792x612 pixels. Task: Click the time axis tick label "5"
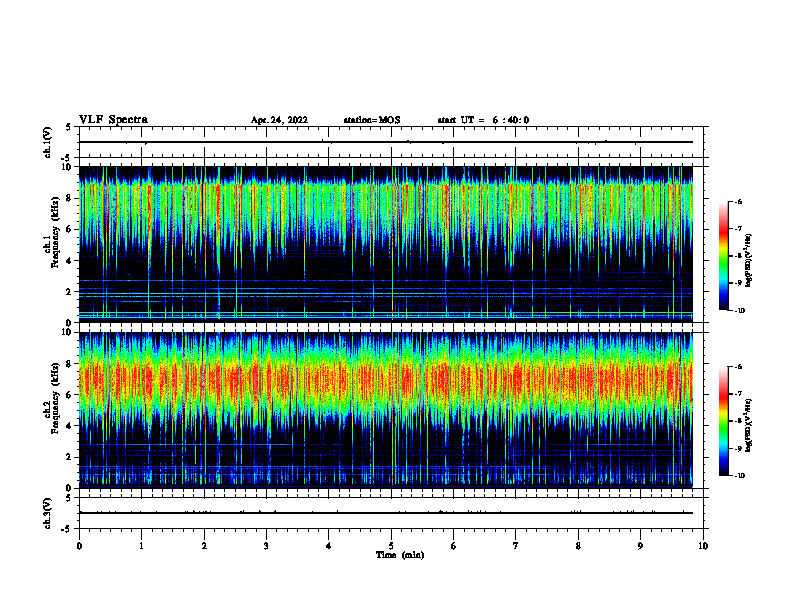[391, 546]
